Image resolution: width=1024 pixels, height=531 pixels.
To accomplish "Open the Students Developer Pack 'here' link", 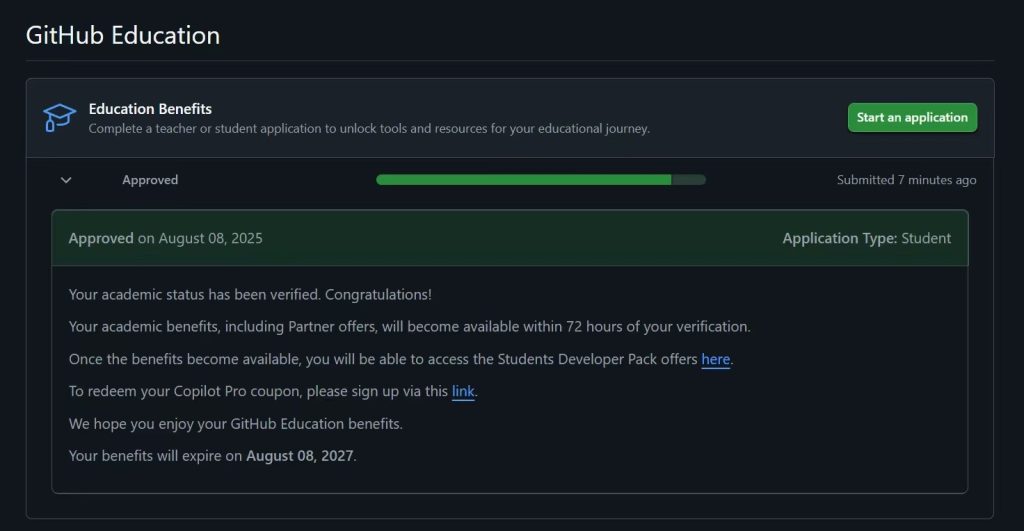I will (x=715, y=359).
